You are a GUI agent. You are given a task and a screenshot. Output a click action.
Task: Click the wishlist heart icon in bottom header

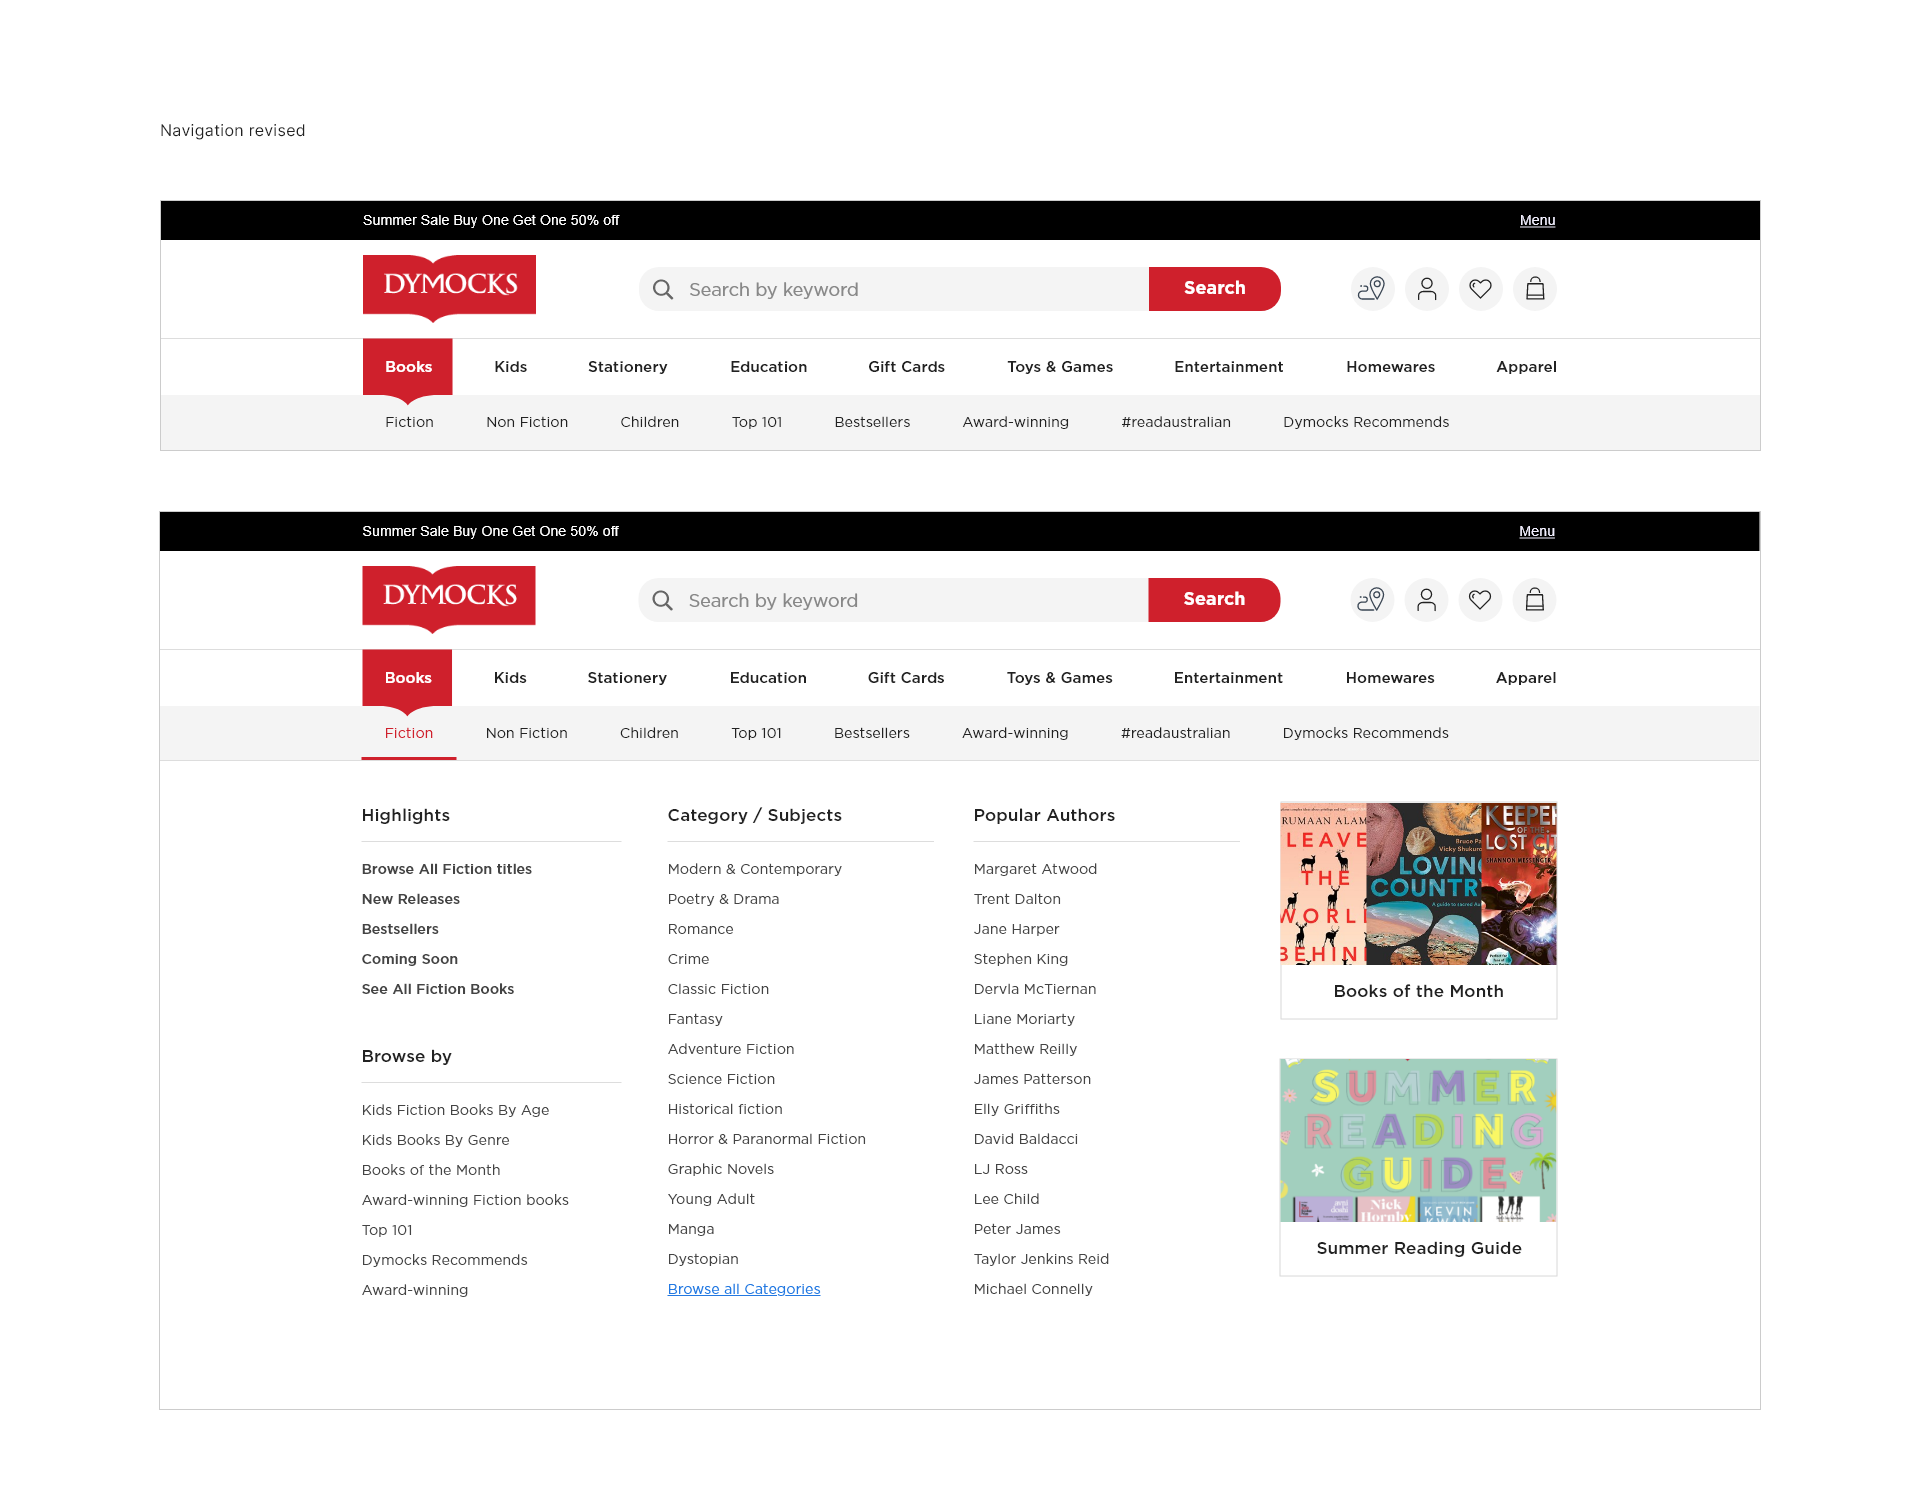pyautogui.click(x=1480, y=600)
